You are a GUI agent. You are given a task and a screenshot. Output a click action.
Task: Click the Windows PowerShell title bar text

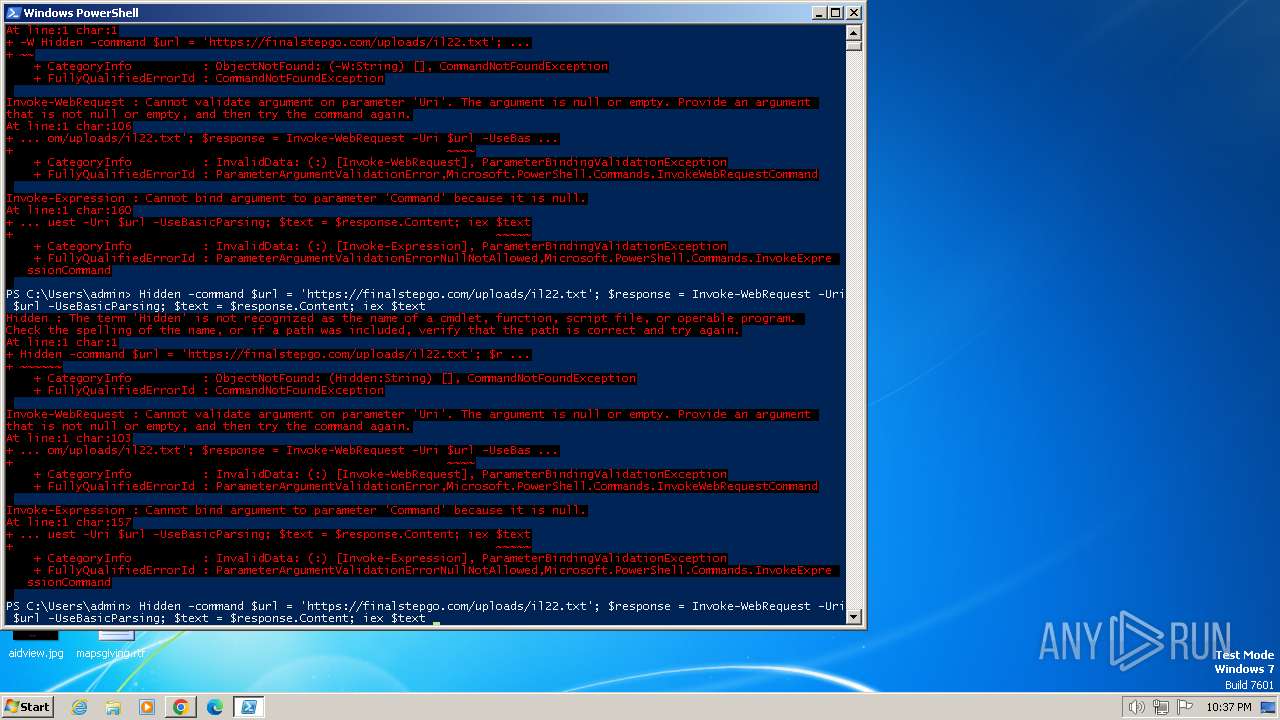(81, 13)
